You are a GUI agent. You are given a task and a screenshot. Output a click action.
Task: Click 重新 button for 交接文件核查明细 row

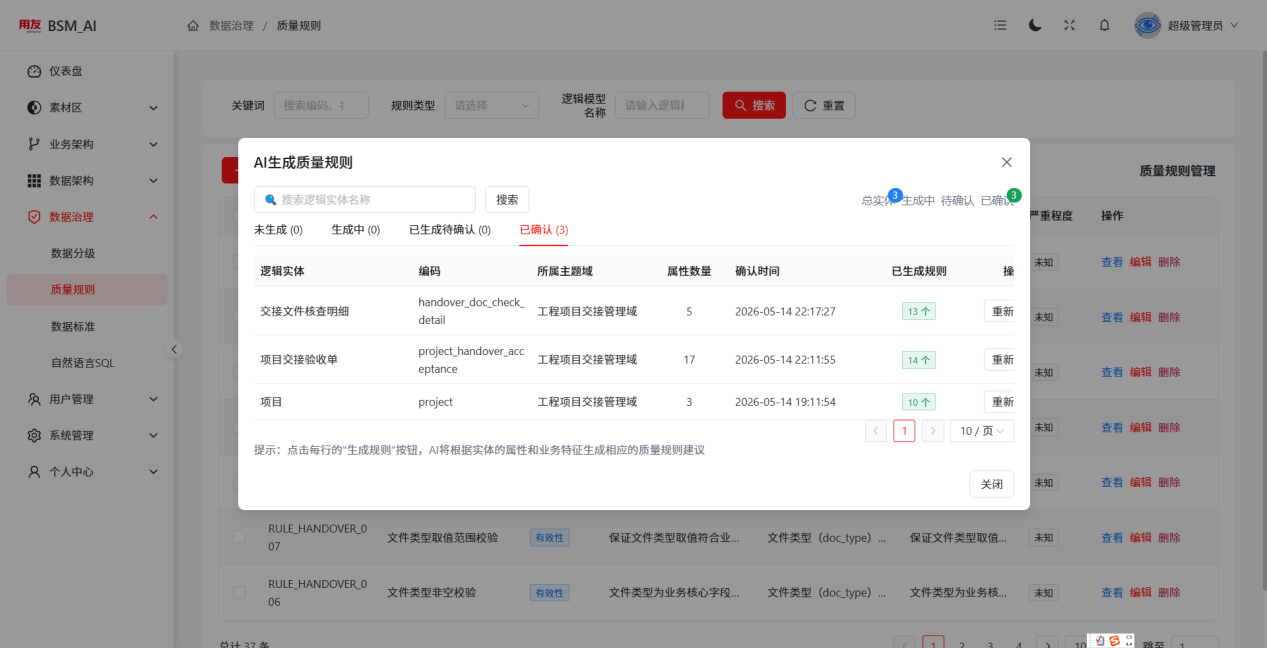point(1000,311)
